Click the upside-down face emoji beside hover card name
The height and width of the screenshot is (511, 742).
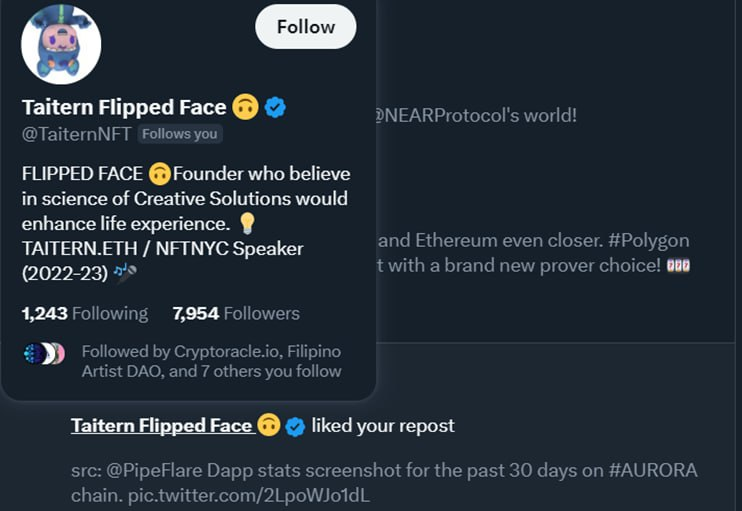click(244, 106)
